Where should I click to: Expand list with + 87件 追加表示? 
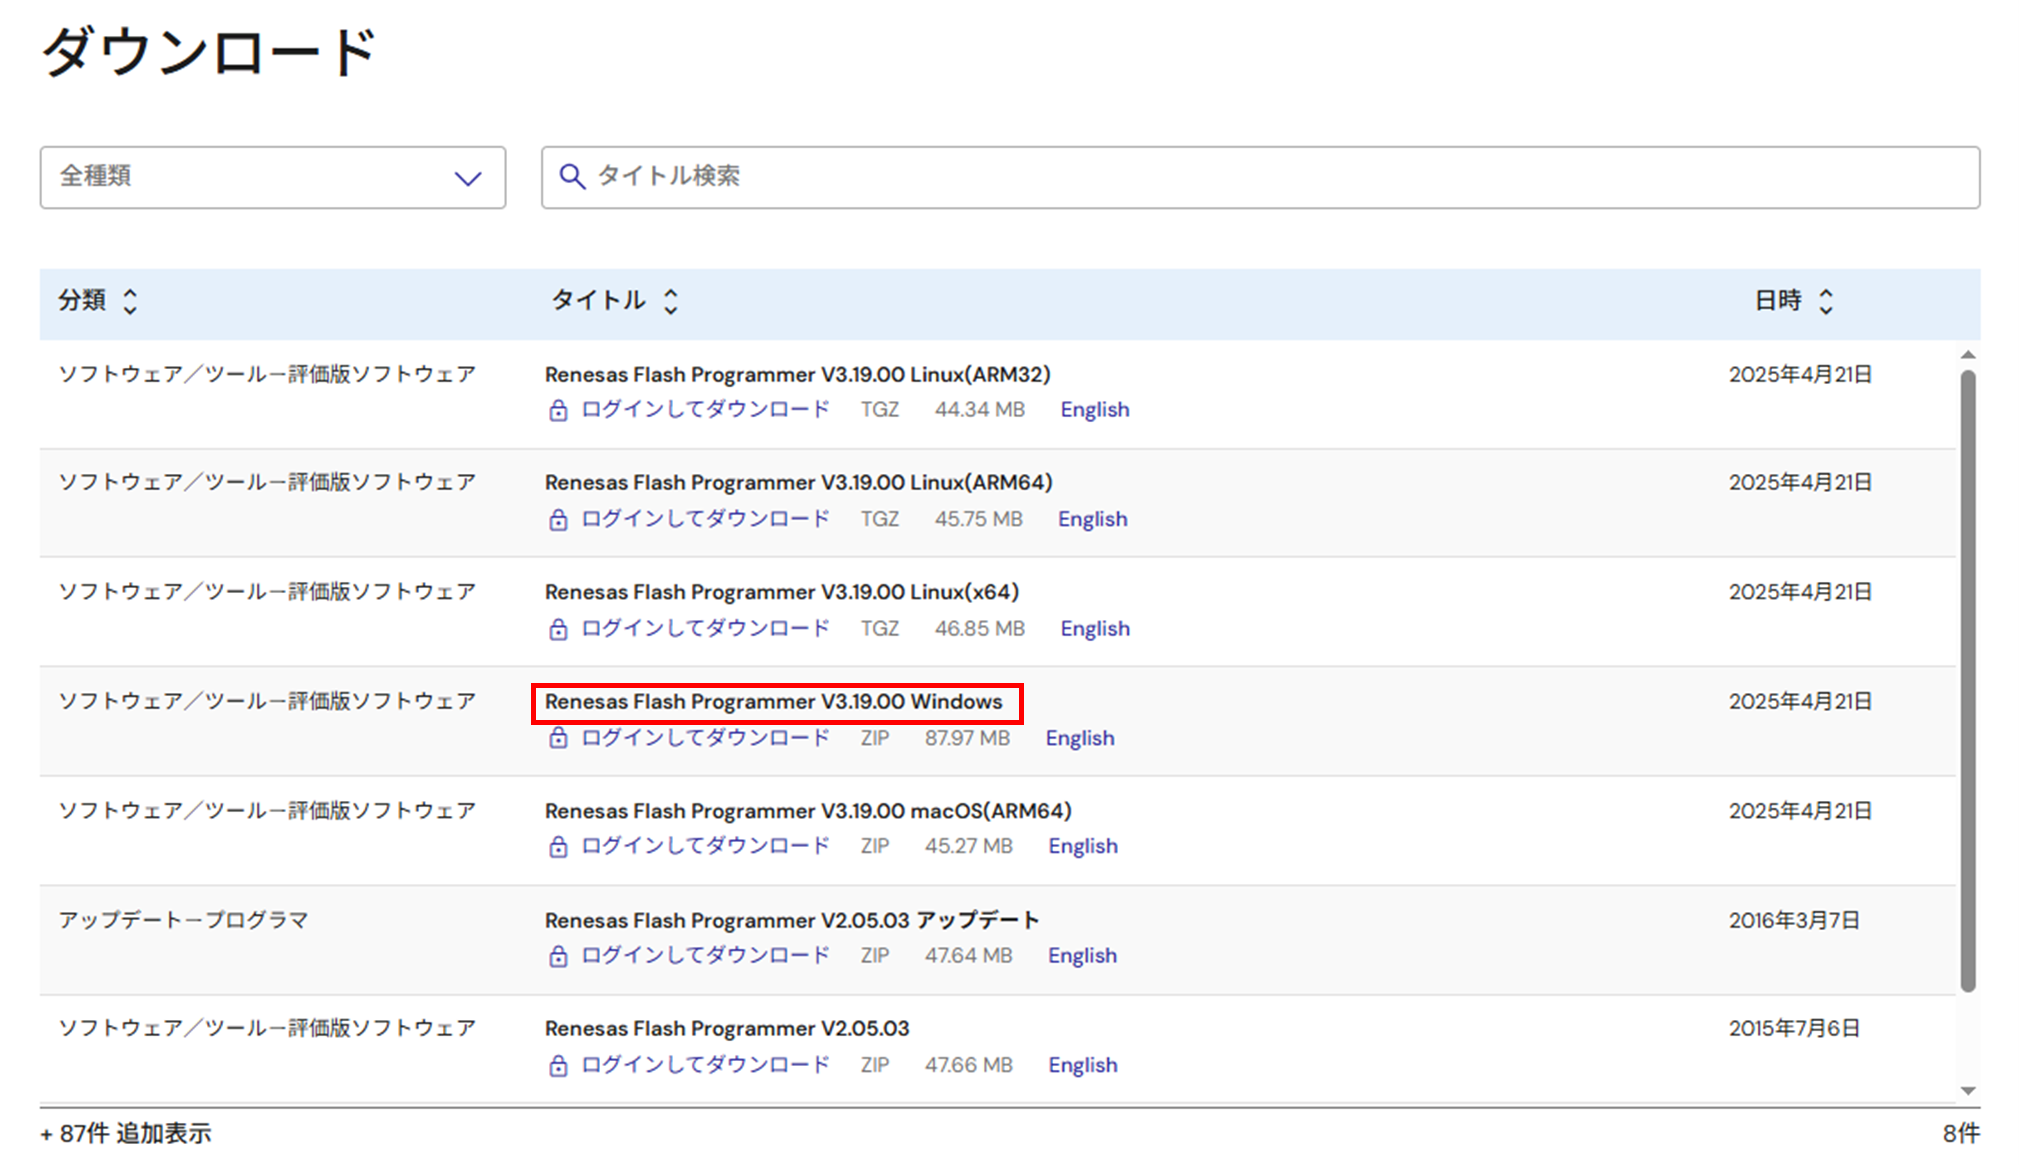tap(126, 1133)
